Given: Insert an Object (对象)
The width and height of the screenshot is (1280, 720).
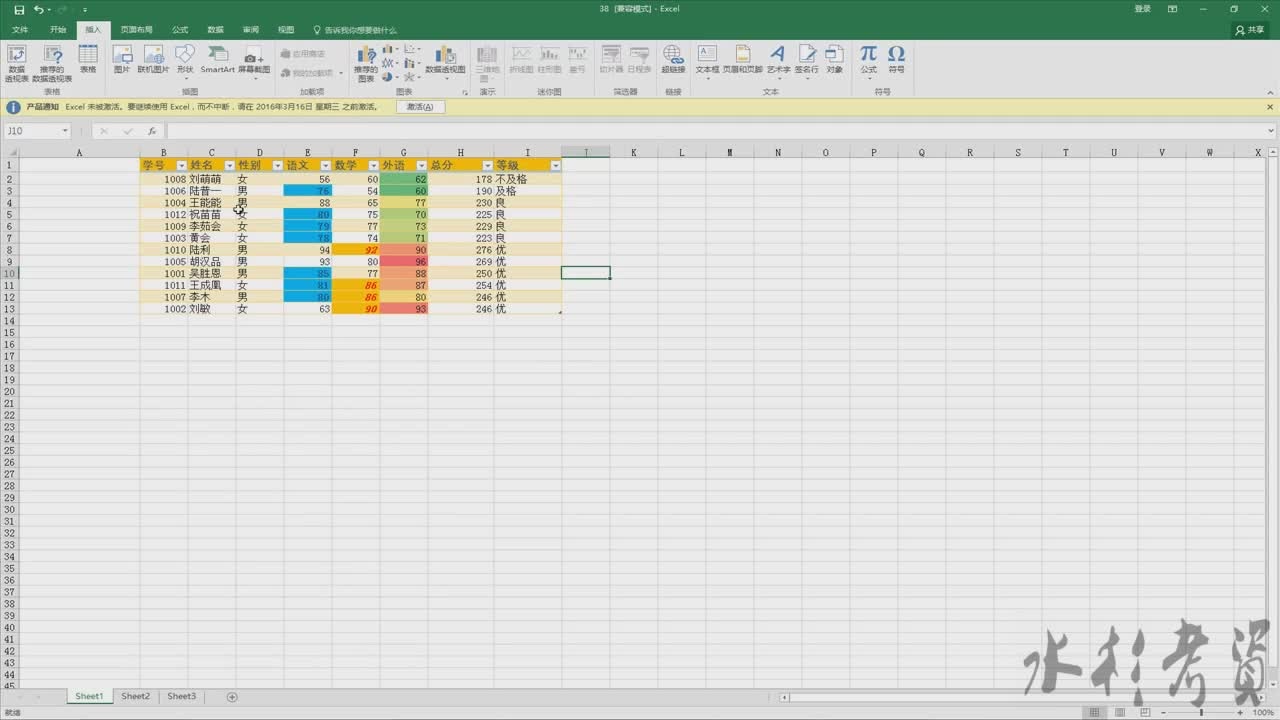Looking at the screenshot, I should (x=834, y=60).
